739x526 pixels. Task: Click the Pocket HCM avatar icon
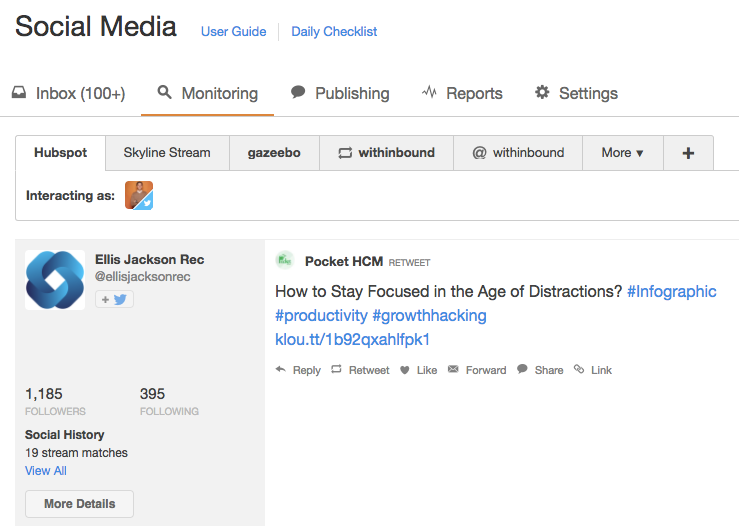click(285, 260)
